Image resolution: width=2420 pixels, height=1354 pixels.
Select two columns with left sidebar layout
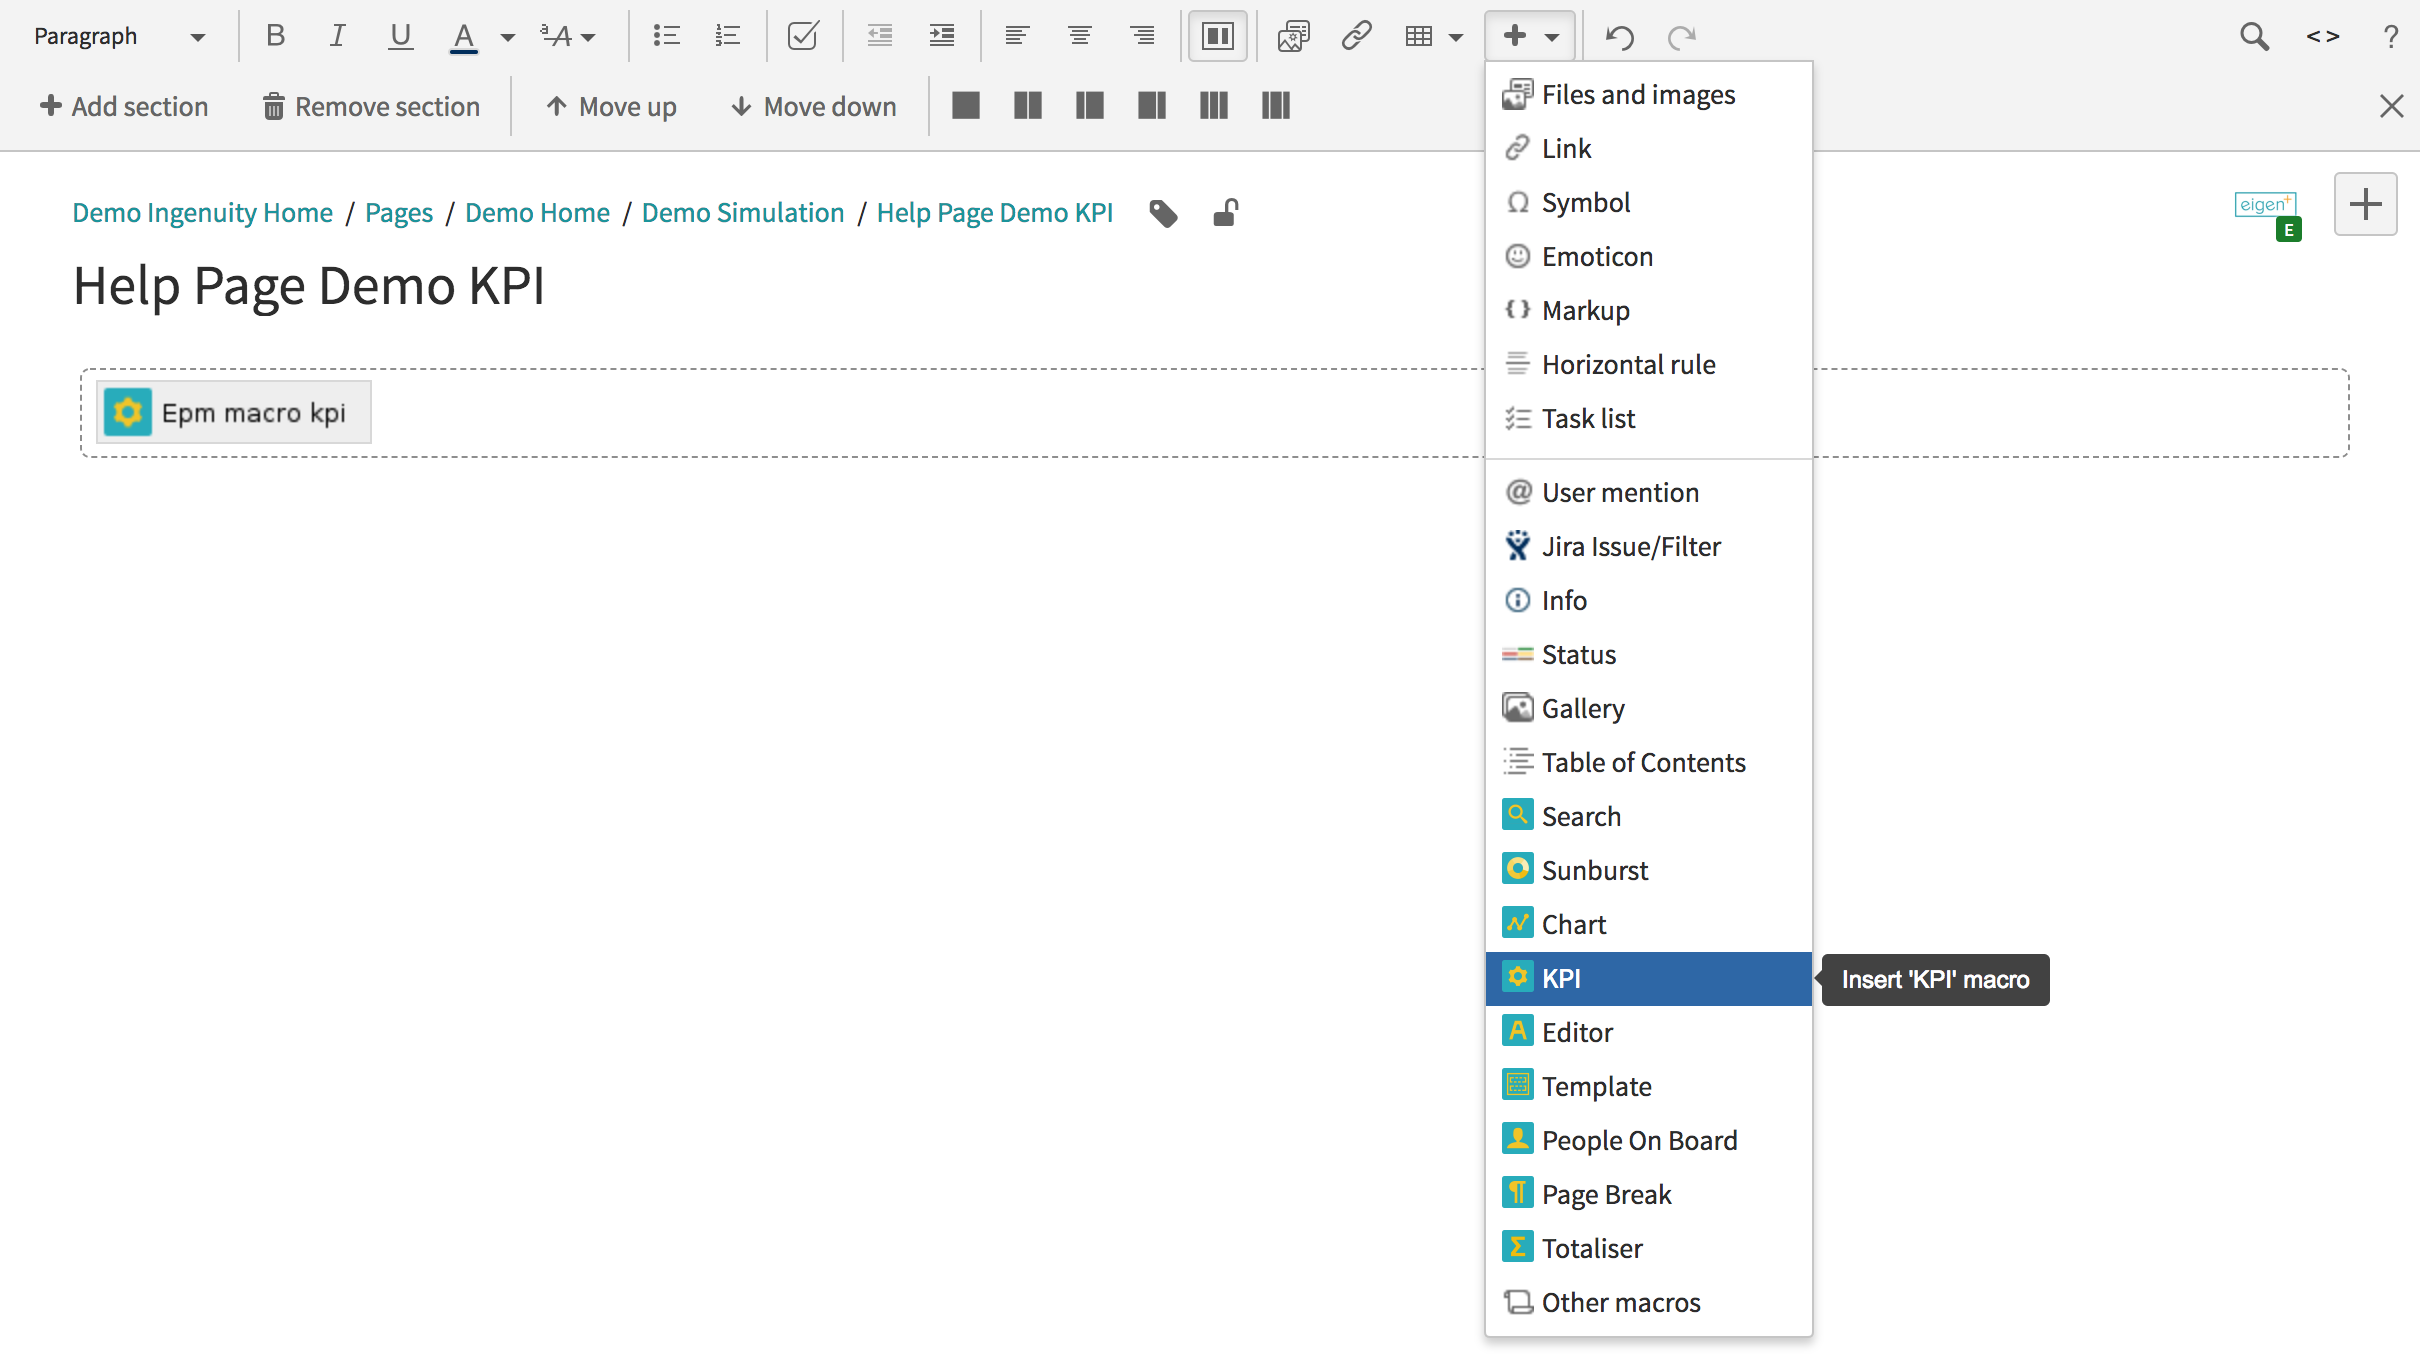click(x=1090, y=105)
